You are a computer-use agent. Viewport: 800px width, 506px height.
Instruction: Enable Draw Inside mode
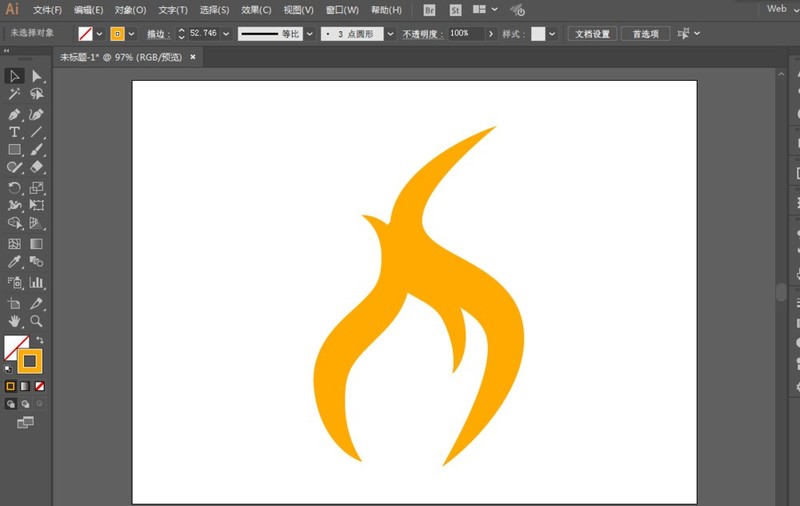(x=39, y=404)
